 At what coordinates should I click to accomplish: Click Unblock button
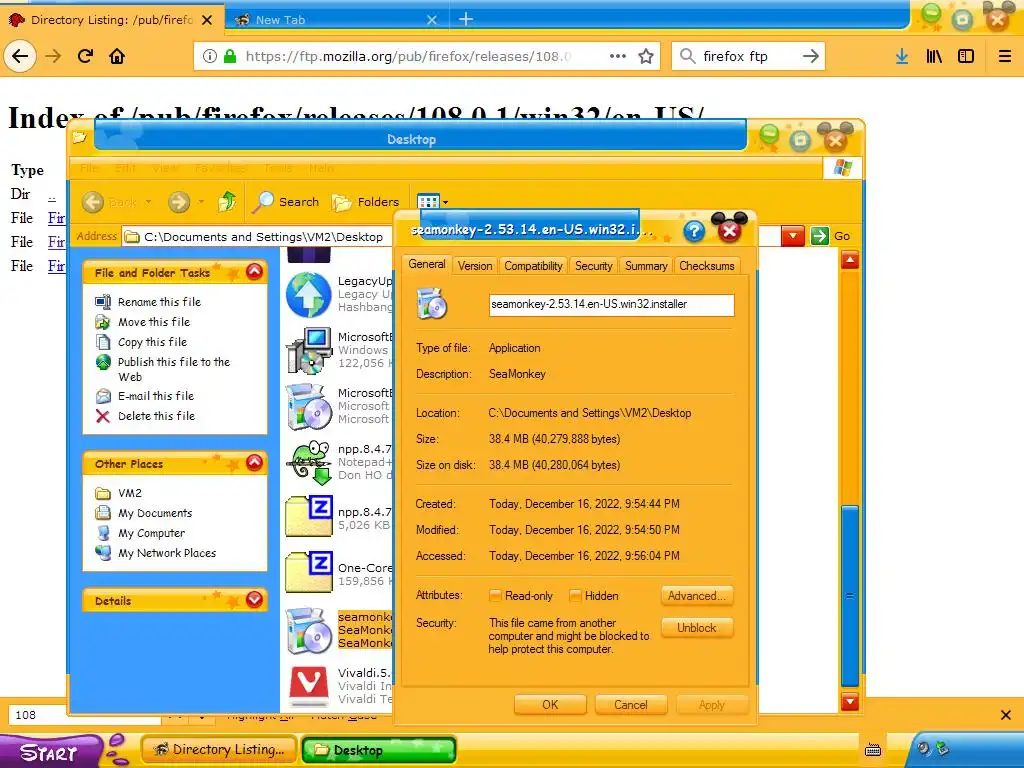tap(697, 628)
